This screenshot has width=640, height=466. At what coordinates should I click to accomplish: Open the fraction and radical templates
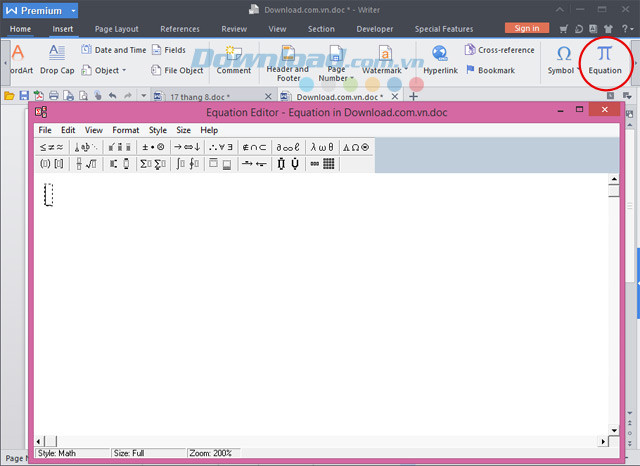[86, 164]
